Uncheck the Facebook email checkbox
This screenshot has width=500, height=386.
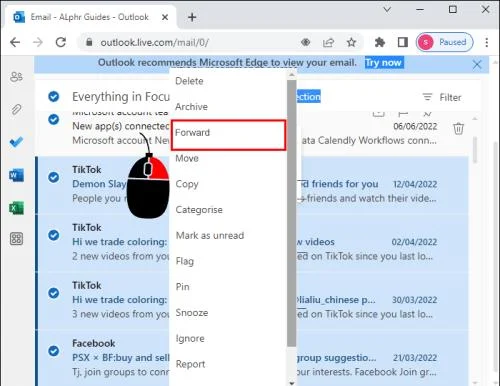pos(54,351)
